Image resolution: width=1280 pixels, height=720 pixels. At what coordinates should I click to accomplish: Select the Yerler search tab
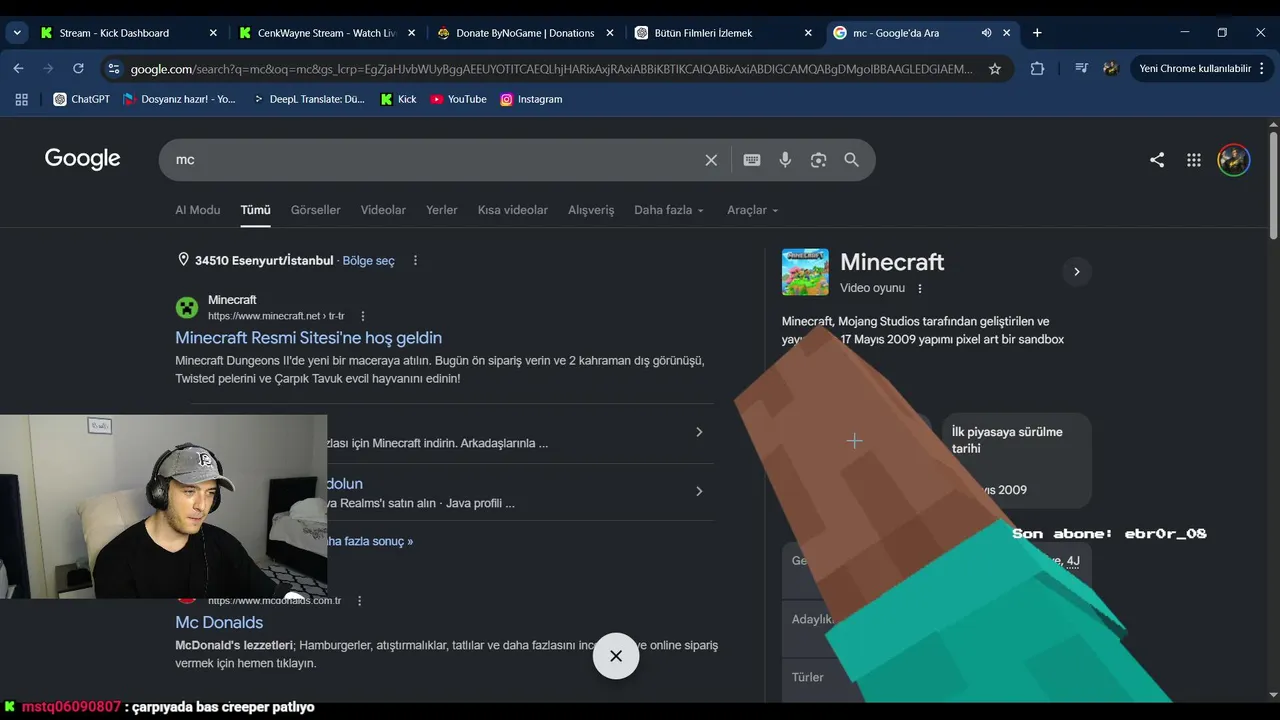click(442, 210)
